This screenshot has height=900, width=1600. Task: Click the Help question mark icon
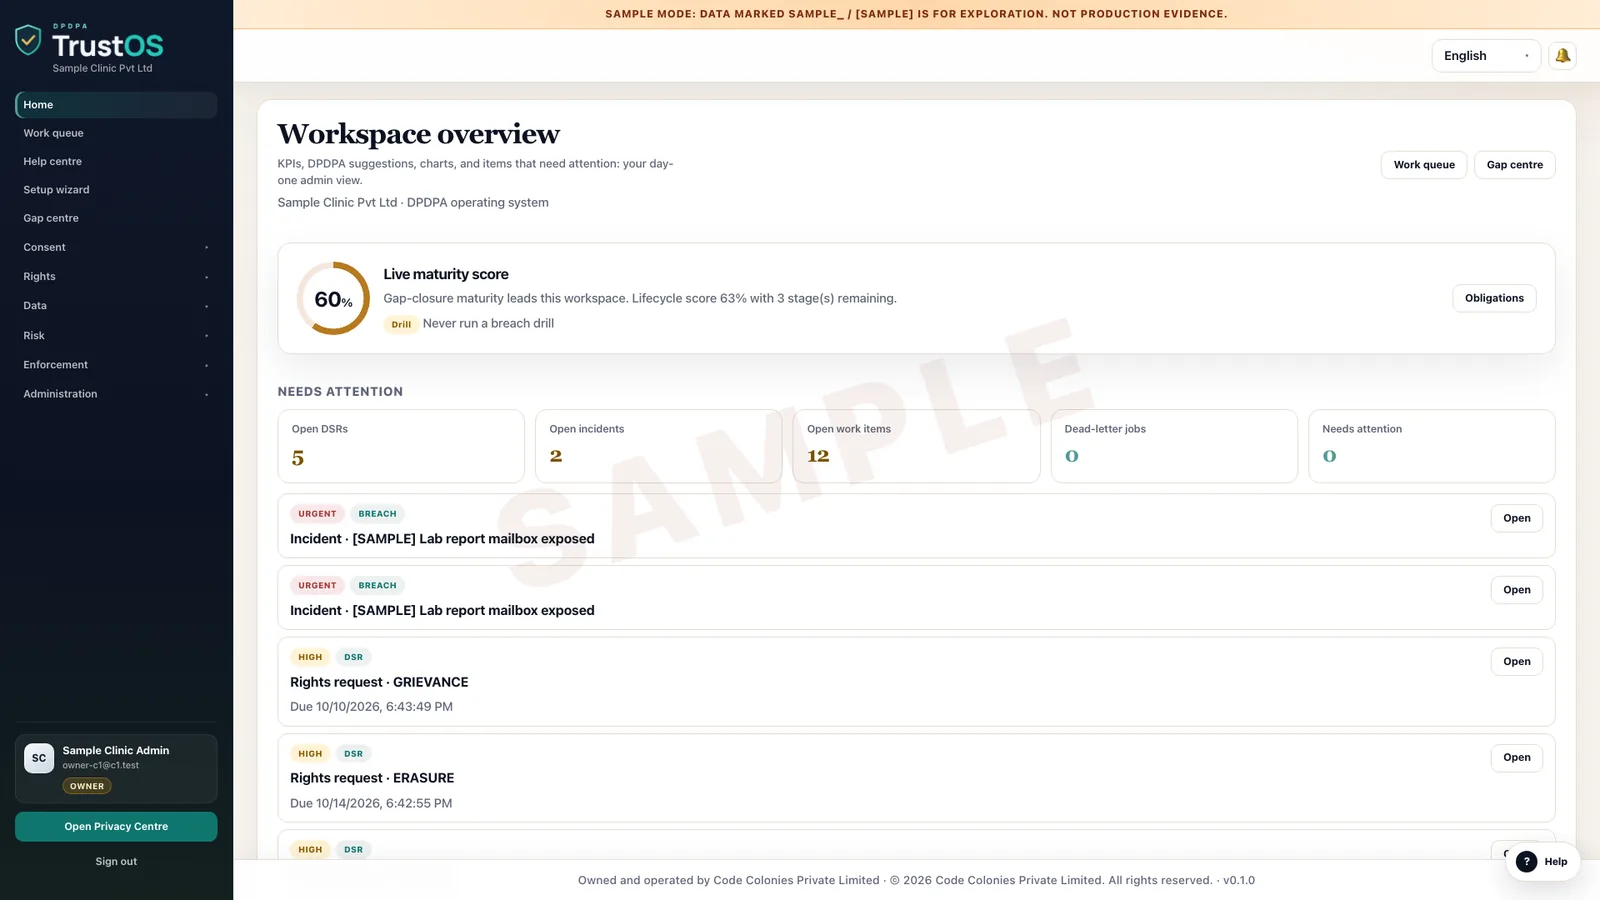1526,862
